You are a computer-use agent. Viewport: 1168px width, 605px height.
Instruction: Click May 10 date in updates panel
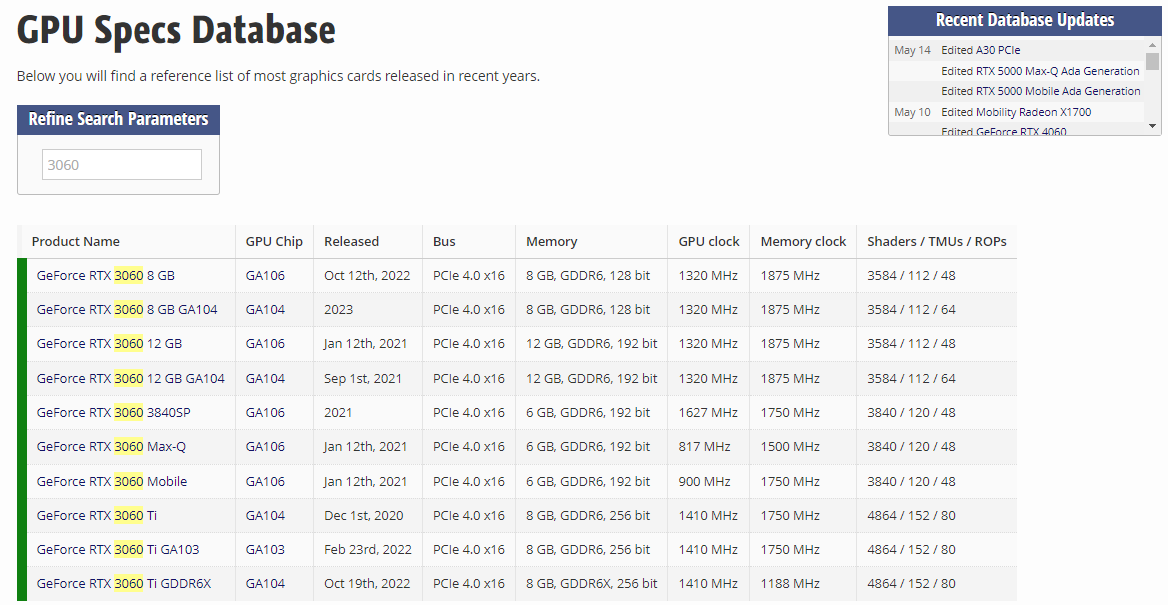click(x=912, y=112)
